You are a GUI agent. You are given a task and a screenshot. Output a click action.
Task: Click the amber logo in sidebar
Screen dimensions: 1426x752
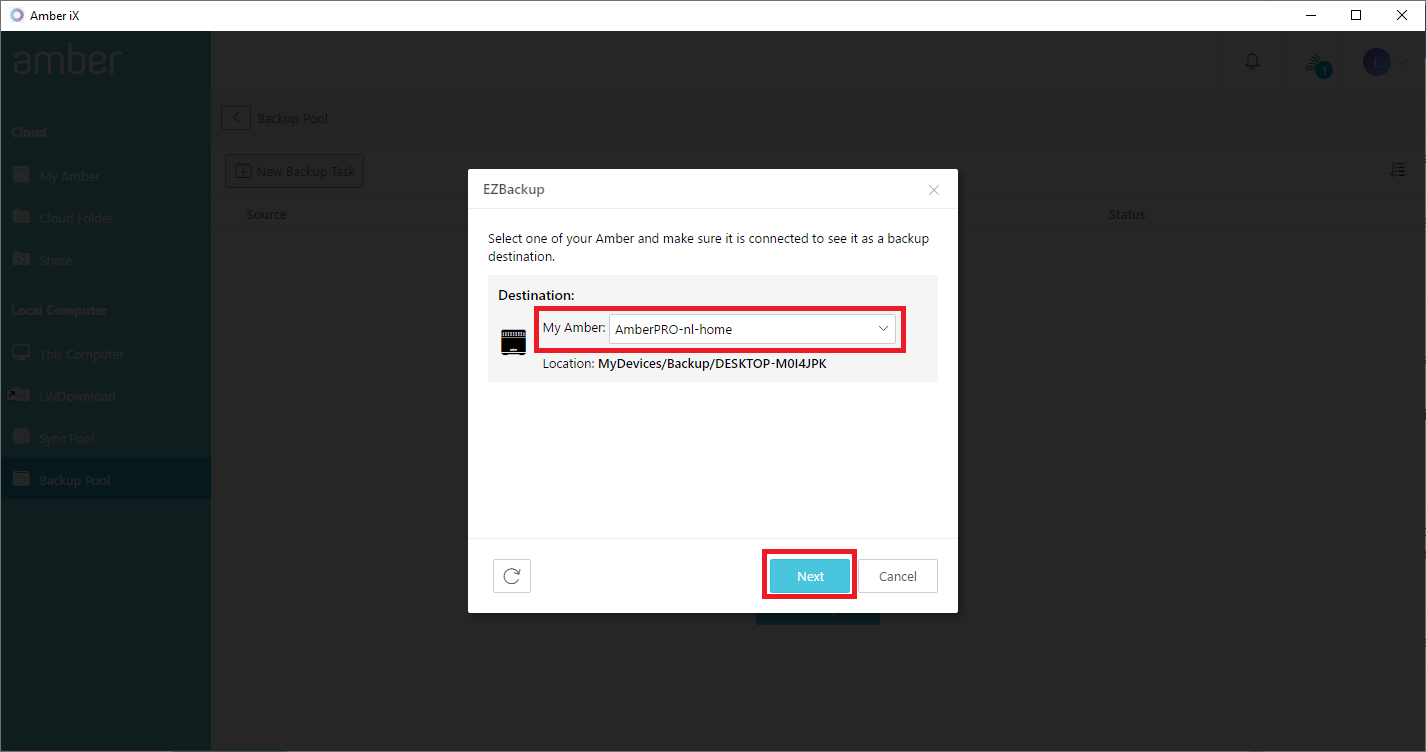[x=67, y=61]
